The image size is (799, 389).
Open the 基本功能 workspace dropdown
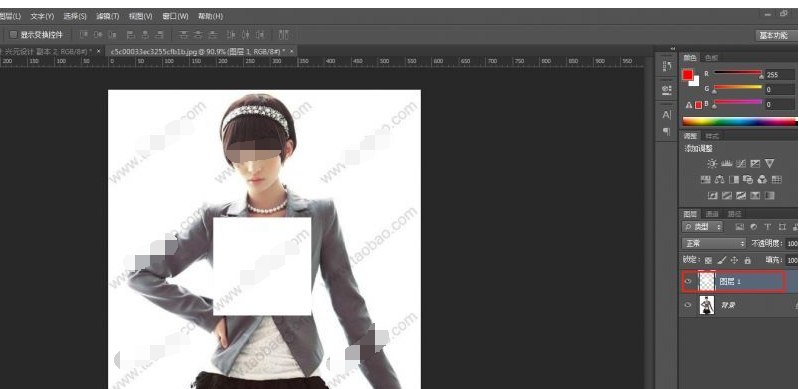774,35
